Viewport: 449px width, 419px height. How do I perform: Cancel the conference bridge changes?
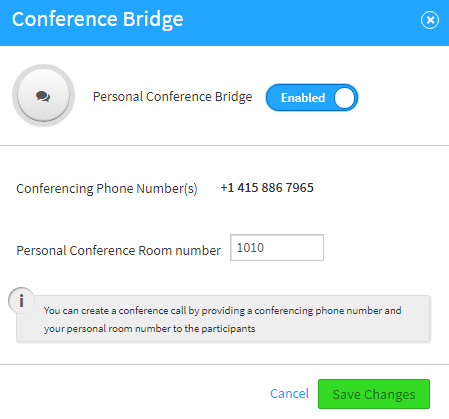[x=289, y=394]
